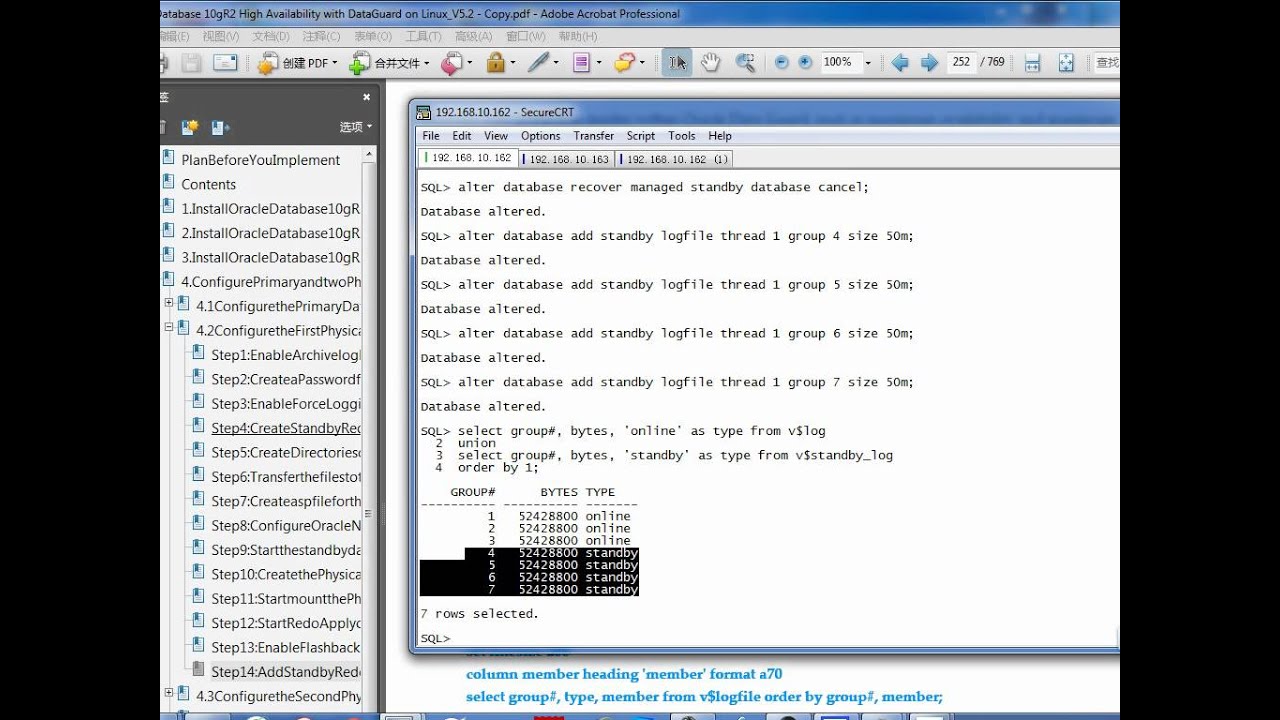1280x720 pixels.
Task: Open the 文档(D) menu in Acrobat
Action: tap(271, 36)
